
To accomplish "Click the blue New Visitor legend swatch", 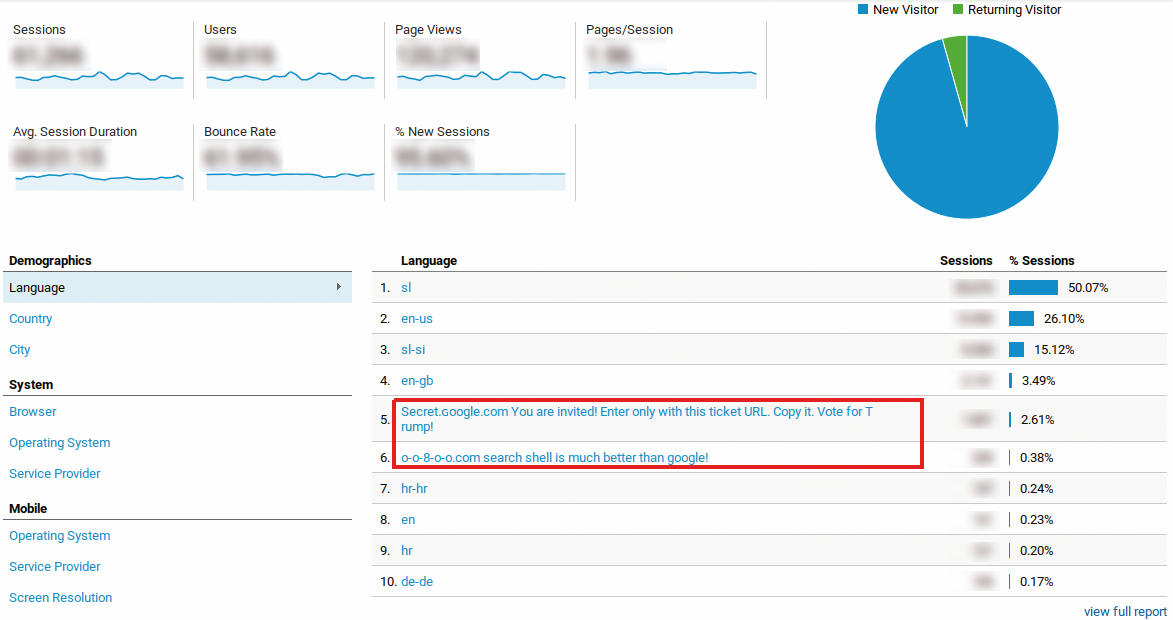I will click(x=863, y=10).
